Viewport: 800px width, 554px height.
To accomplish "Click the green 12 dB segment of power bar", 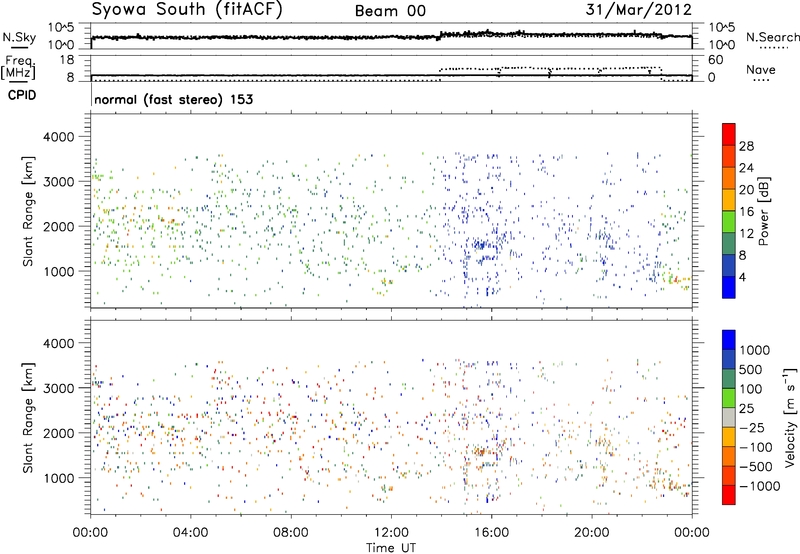I will pyautogui.click(x=729, y=222).
